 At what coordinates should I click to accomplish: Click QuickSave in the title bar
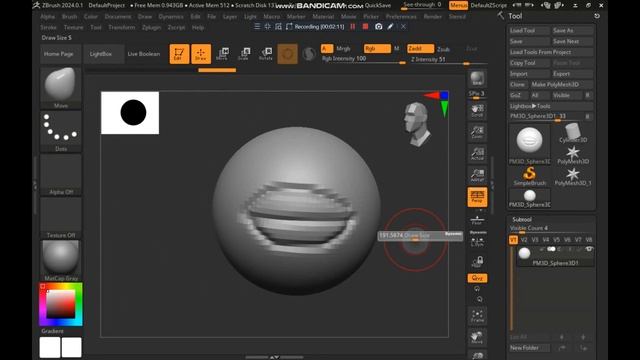378,5
